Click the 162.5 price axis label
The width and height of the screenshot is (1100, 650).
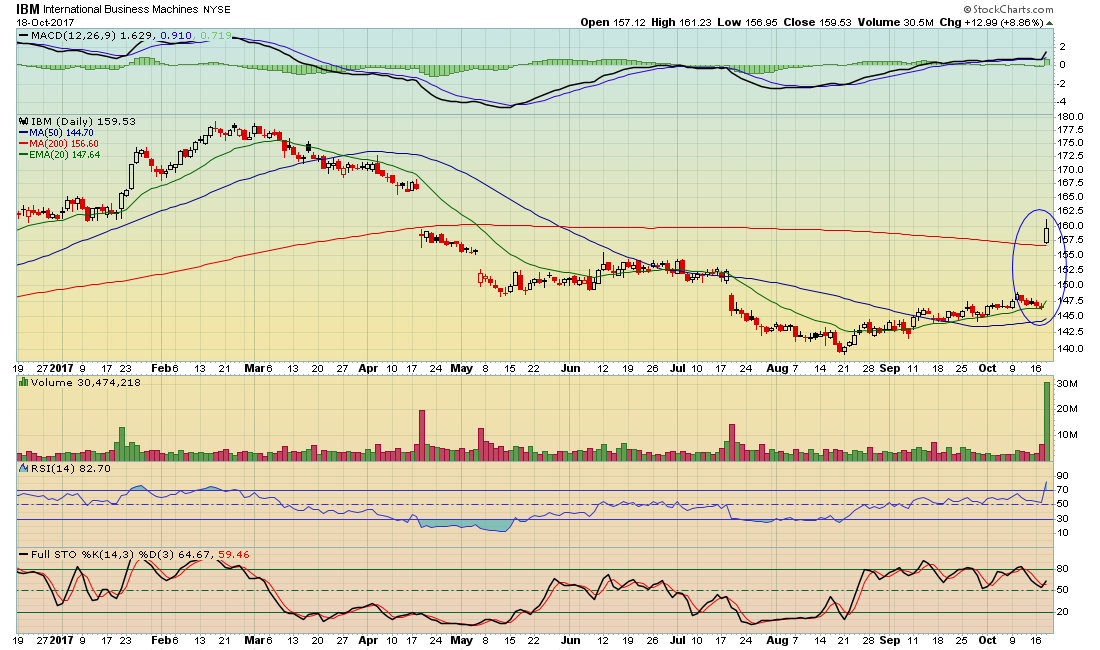(1071, 210)
